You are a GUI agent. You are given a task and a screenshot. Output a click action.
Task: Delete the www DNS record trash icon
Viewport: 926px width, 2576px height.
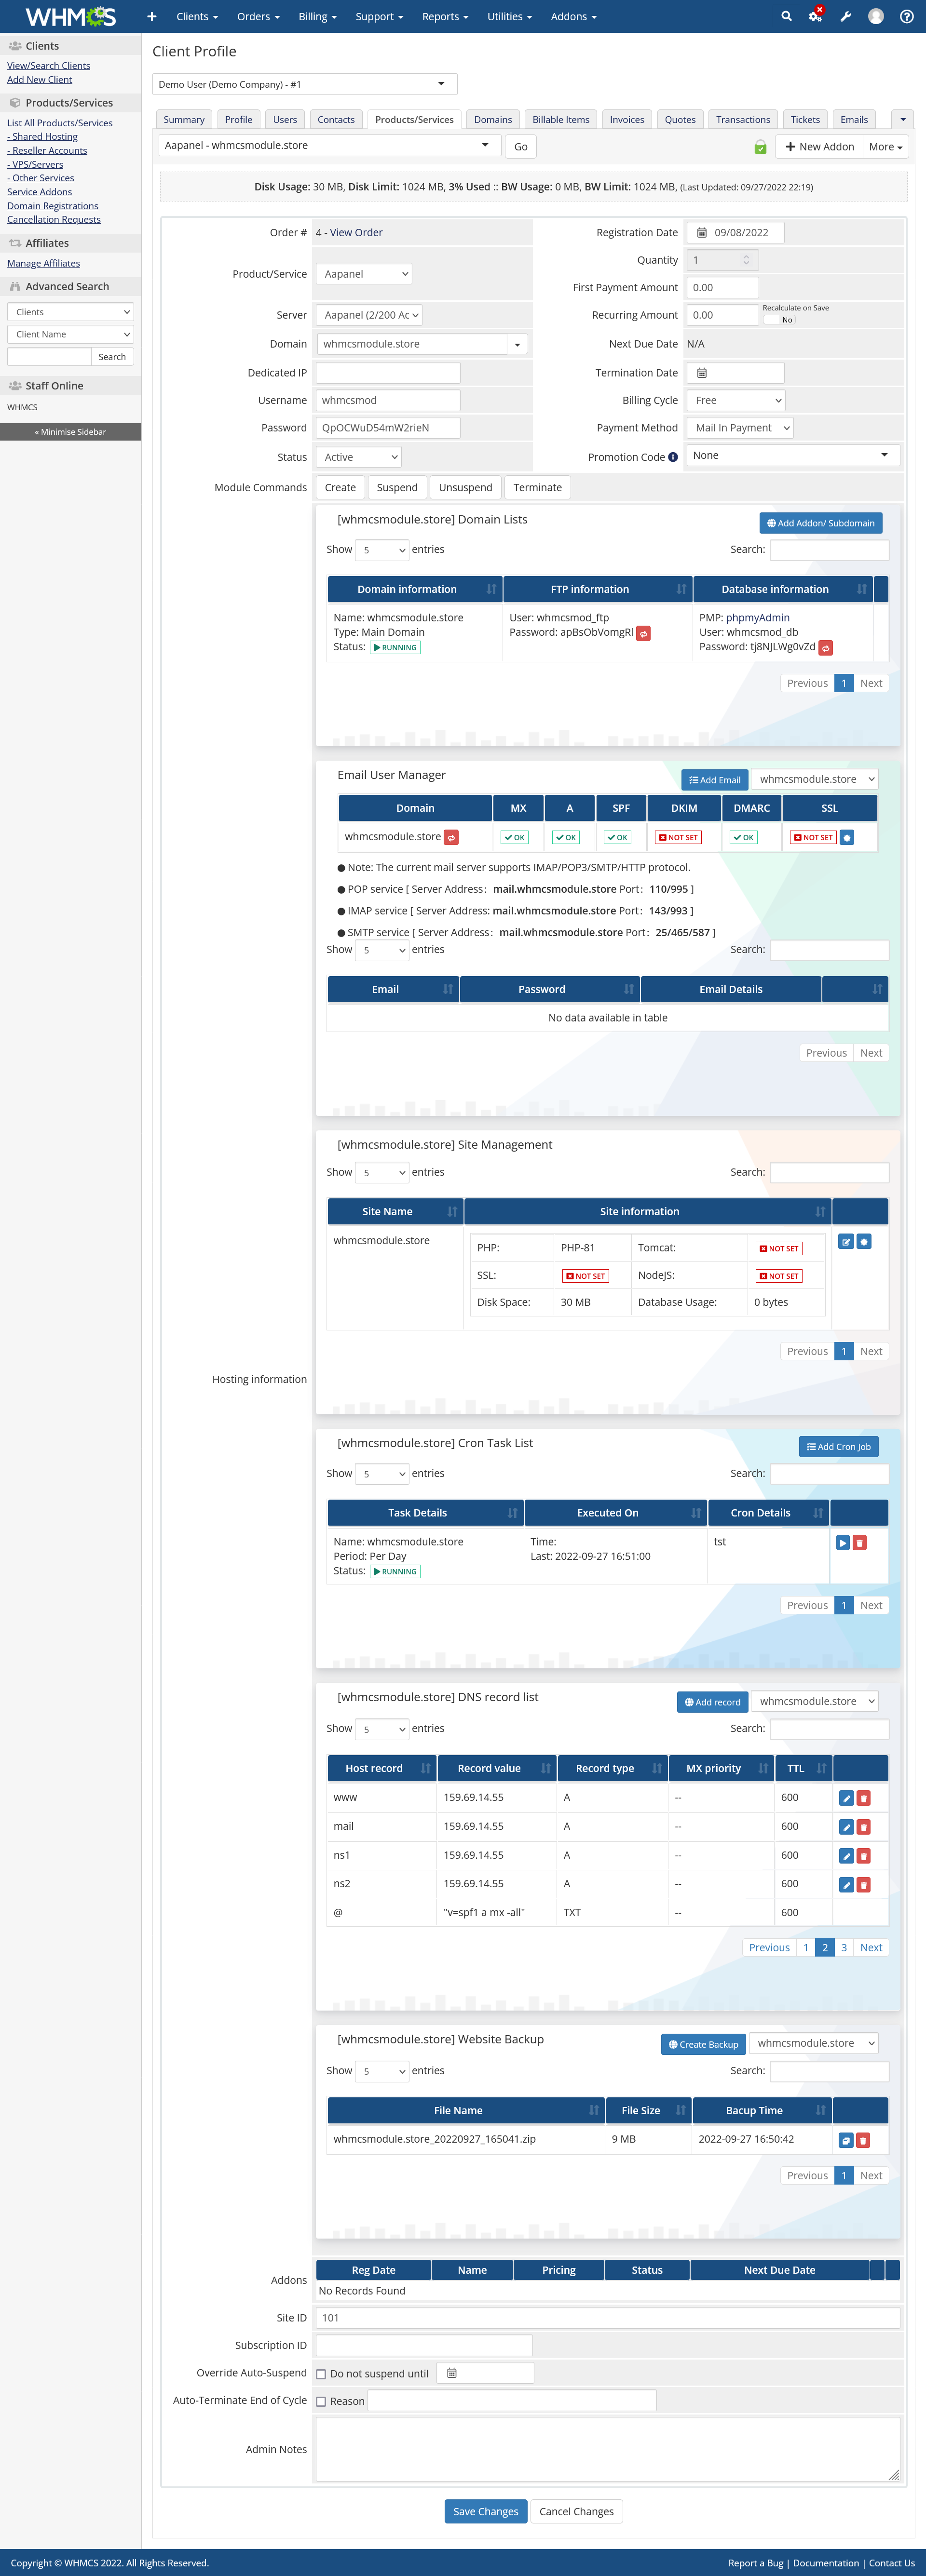(864, 1798)
